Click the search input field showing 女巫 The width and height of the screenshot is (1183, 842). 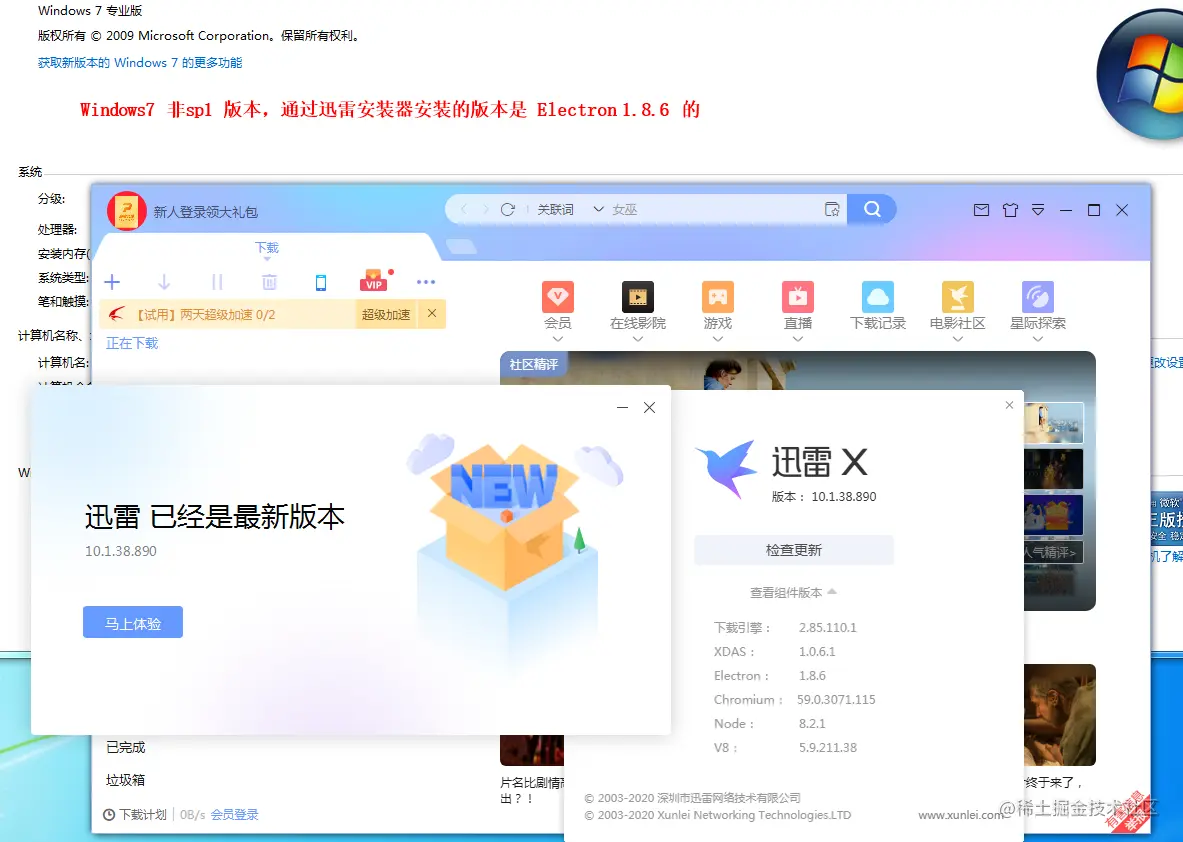(x=713, y=210)
